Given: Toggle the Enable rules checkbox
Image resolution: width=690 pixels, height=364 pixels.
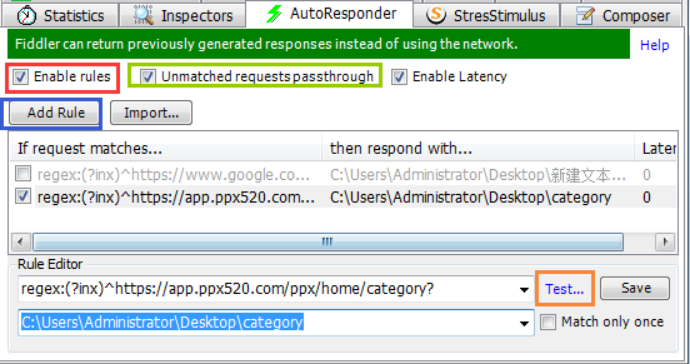Looking at the screenshot, I should point(20,77).
